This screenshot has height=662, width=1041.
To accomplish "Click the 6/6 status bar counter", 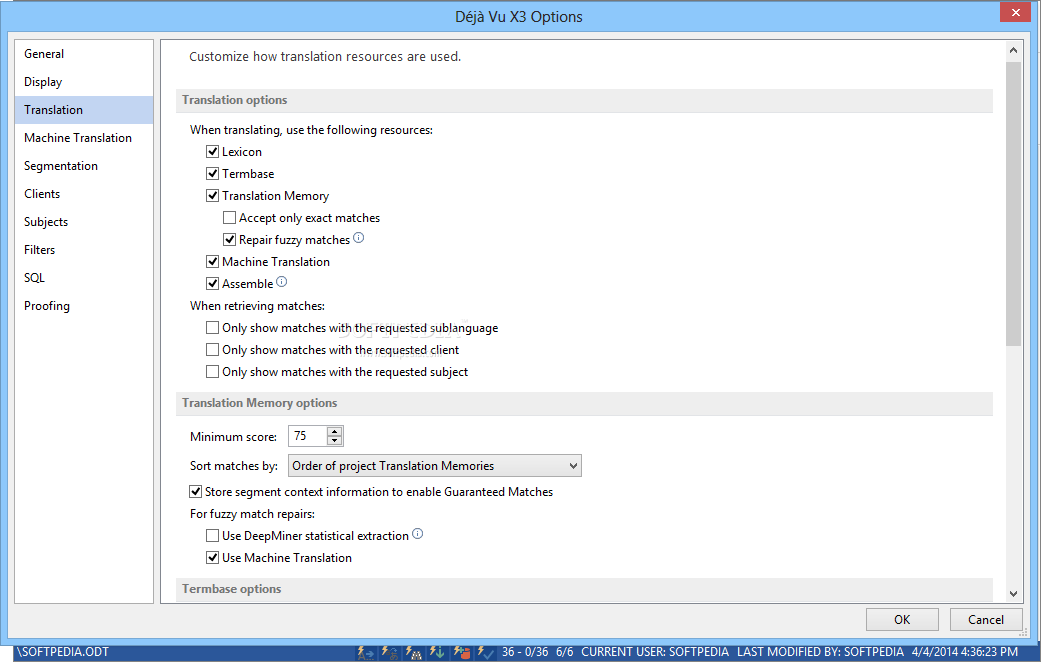I will click(564, 652).
